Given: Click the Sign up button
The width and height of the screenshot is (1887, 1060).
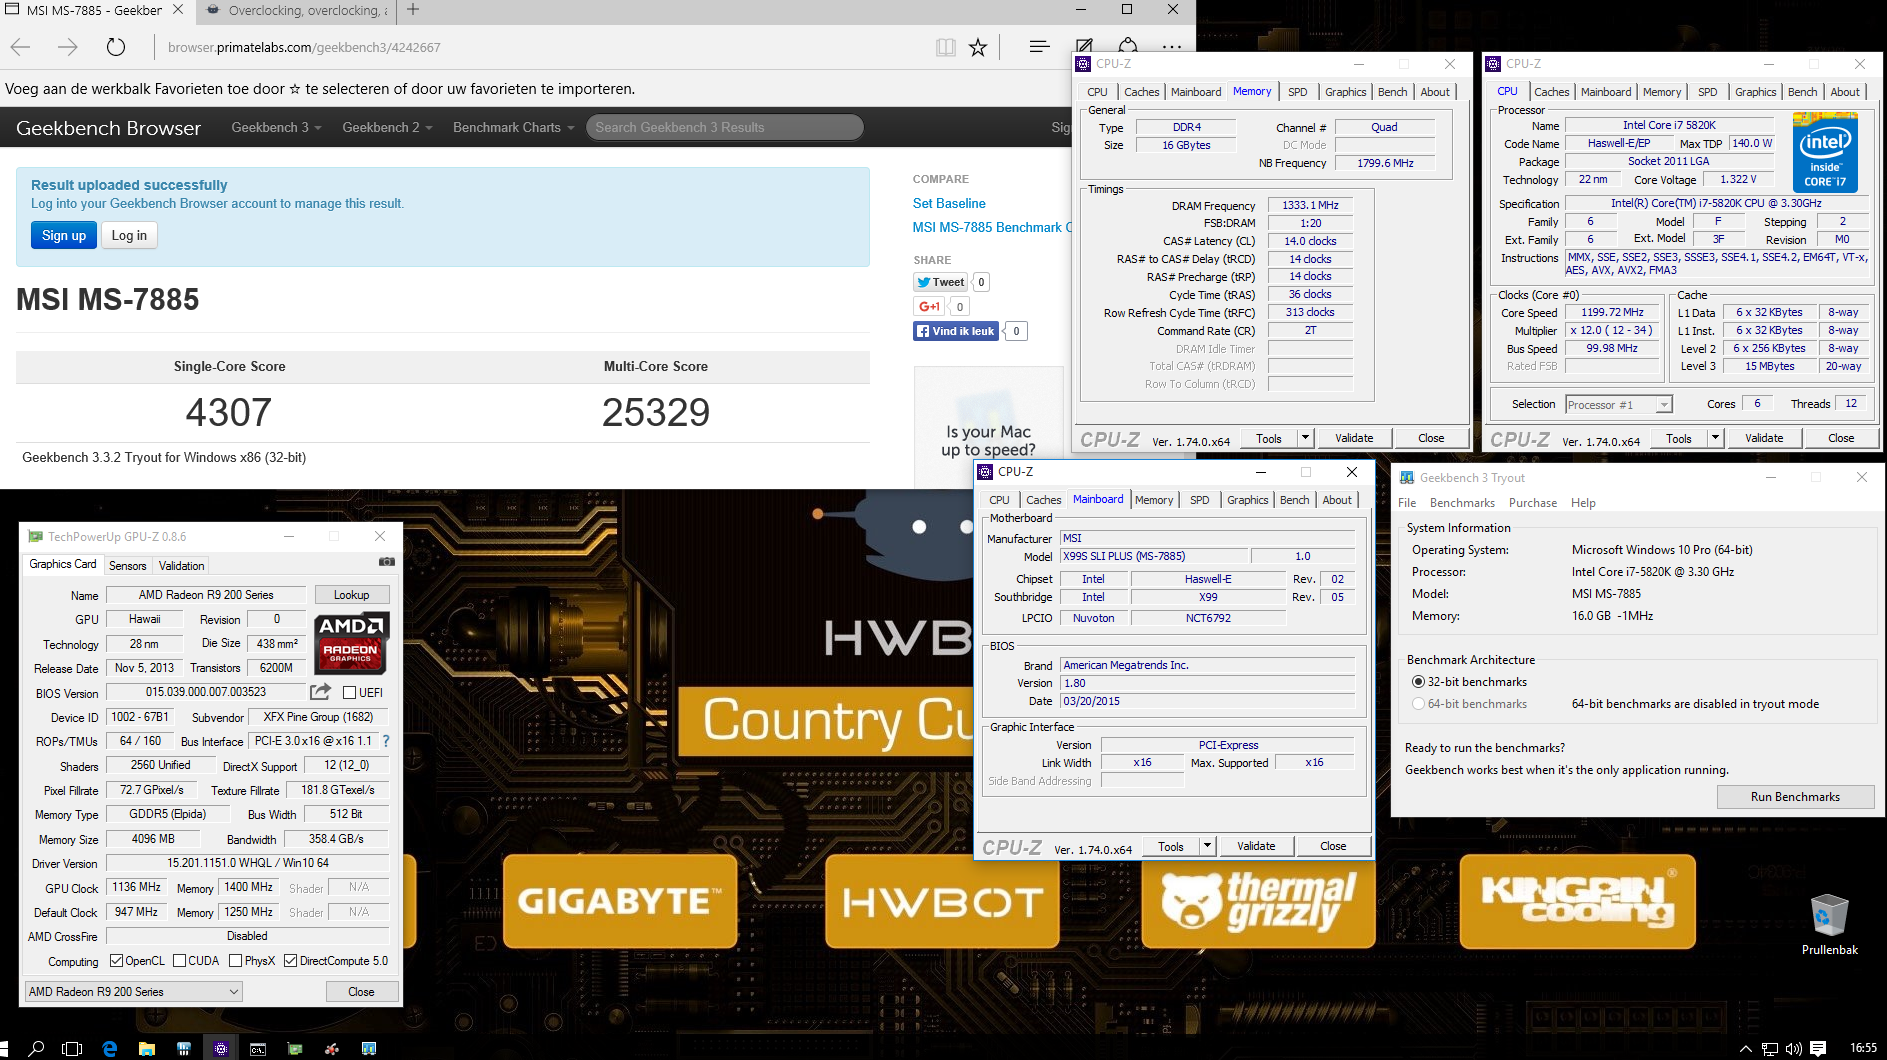Looking at the screenshot, I should (64, 235).
